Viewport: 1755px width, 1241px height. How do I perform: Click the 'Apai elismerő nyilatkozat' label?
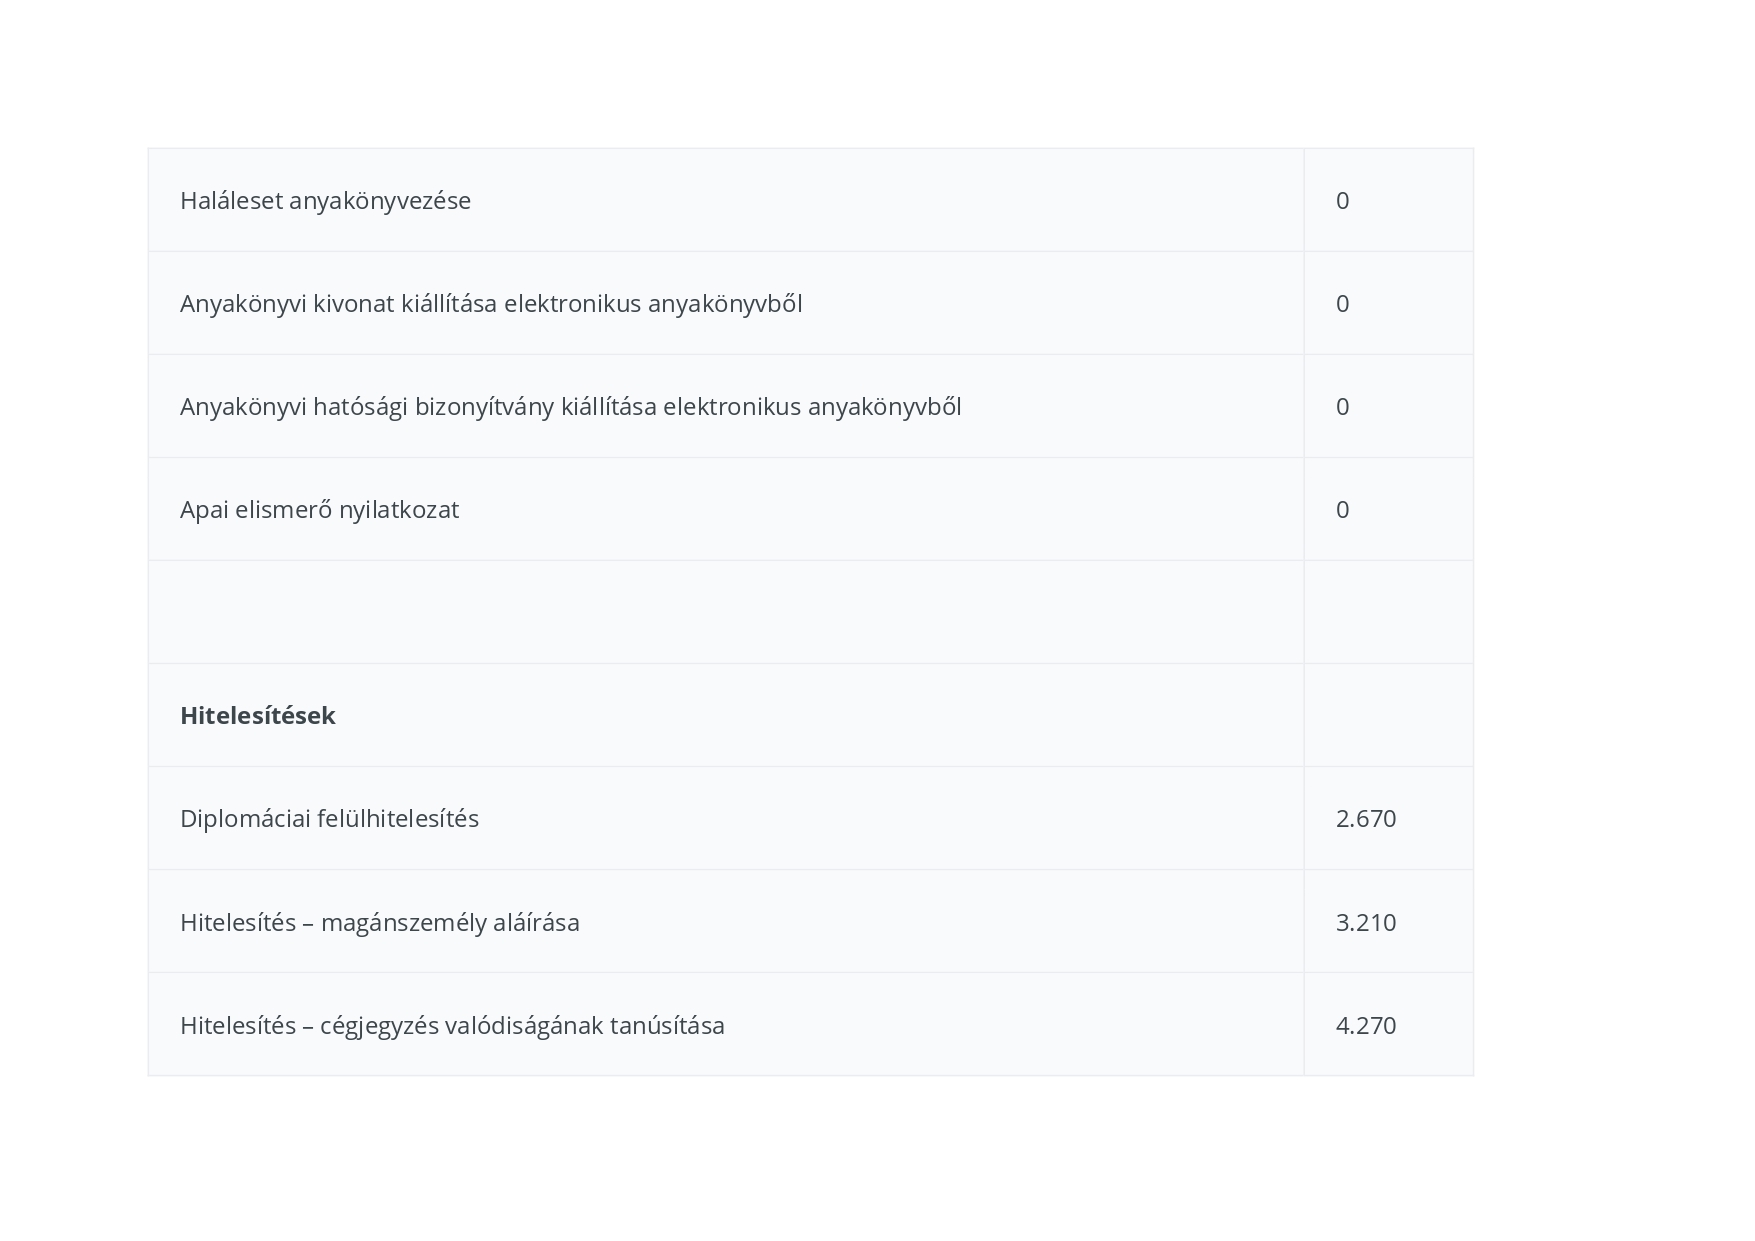tap(319, 510)
